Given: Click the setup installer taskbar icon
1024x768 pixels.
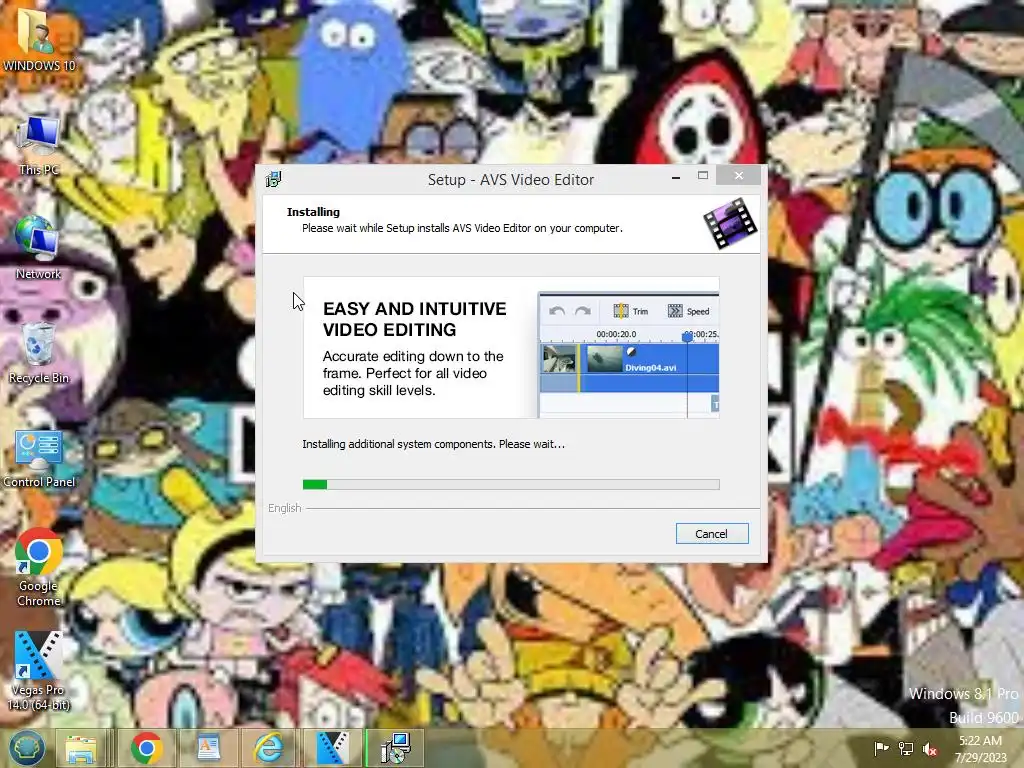Looking at the screenshot, I should pyautogui.click(x=395, y=748).
